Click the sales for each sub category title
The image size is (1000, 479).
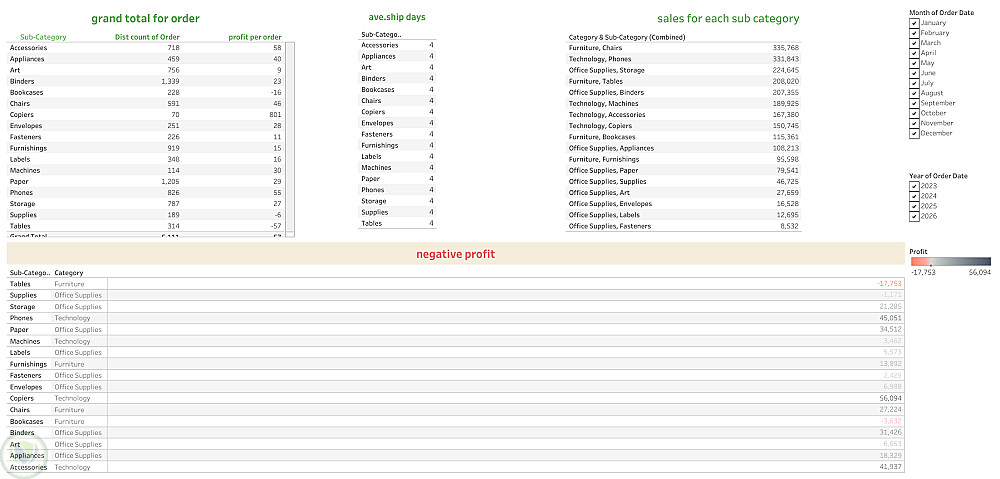728,18
